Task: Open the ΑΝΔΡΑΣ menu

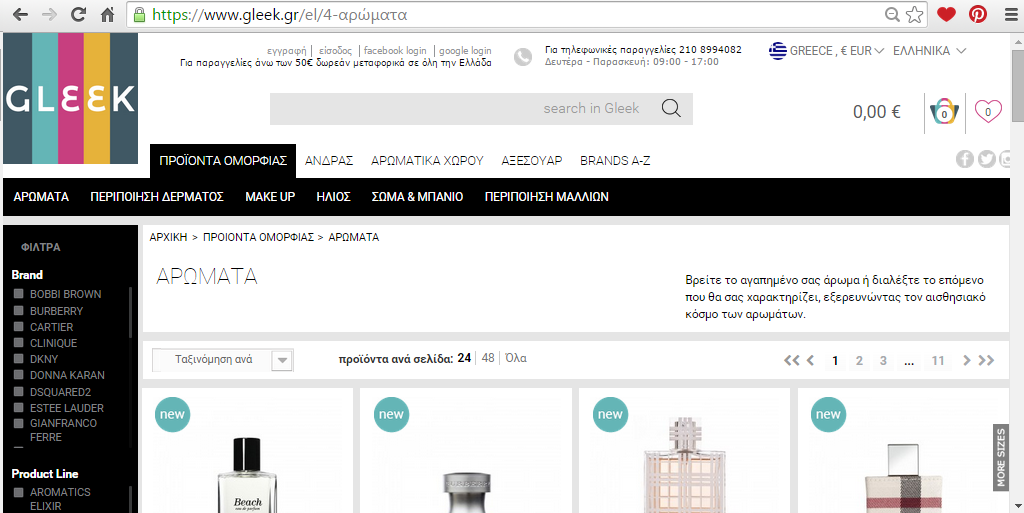Action: 328,161
